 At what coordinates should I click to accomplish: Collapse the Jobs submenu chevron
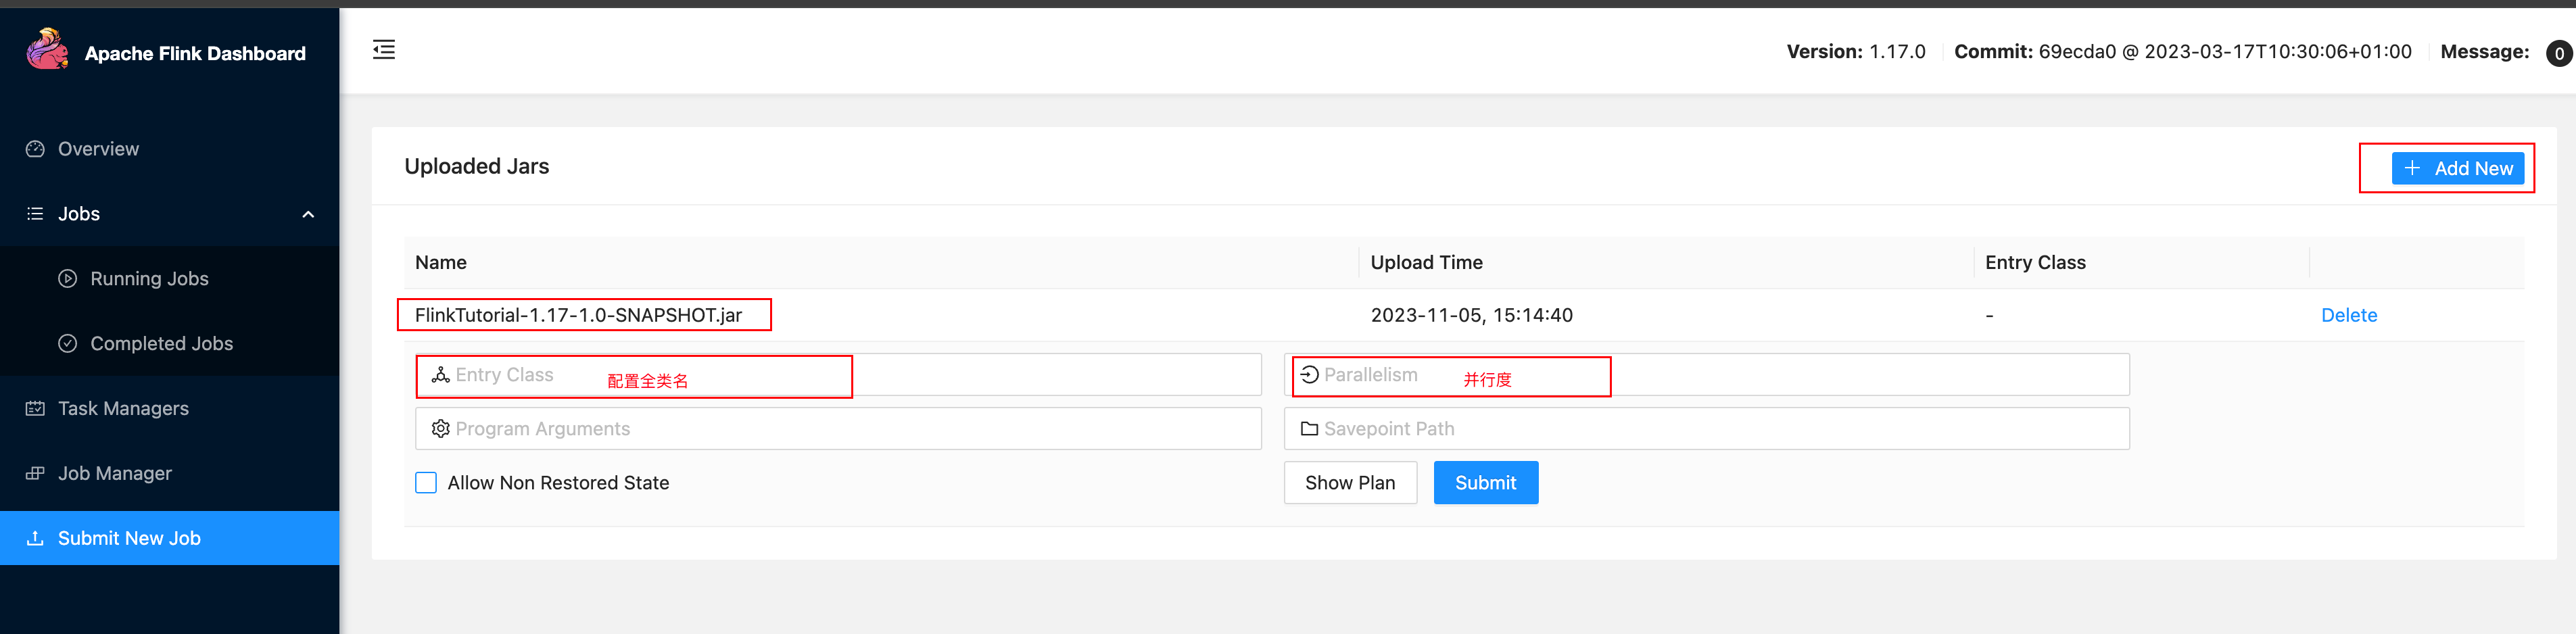point(308,214)
